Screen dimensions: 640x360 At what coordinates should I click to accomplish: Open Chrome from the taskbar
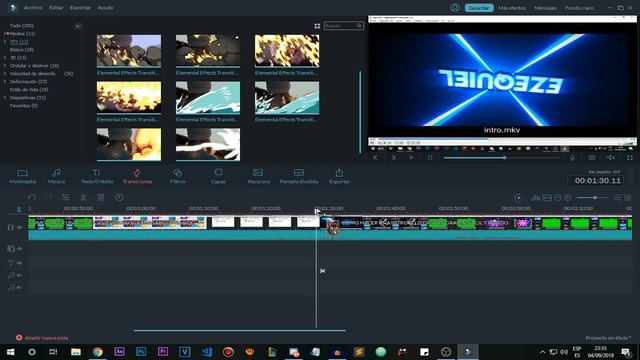(x=98, y=351)
